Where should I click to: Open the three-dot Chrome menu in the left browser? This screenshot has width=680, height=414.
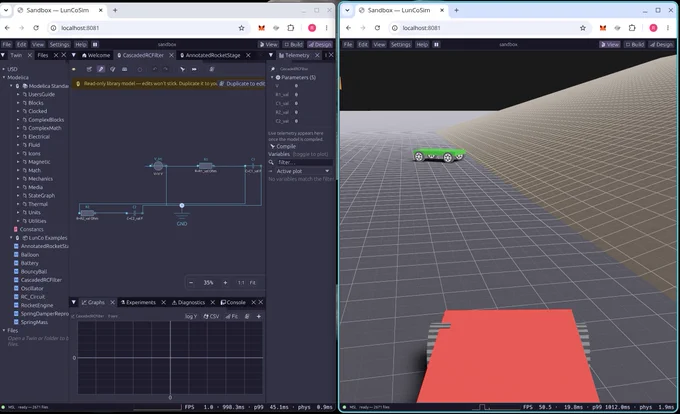coord(326,28)
